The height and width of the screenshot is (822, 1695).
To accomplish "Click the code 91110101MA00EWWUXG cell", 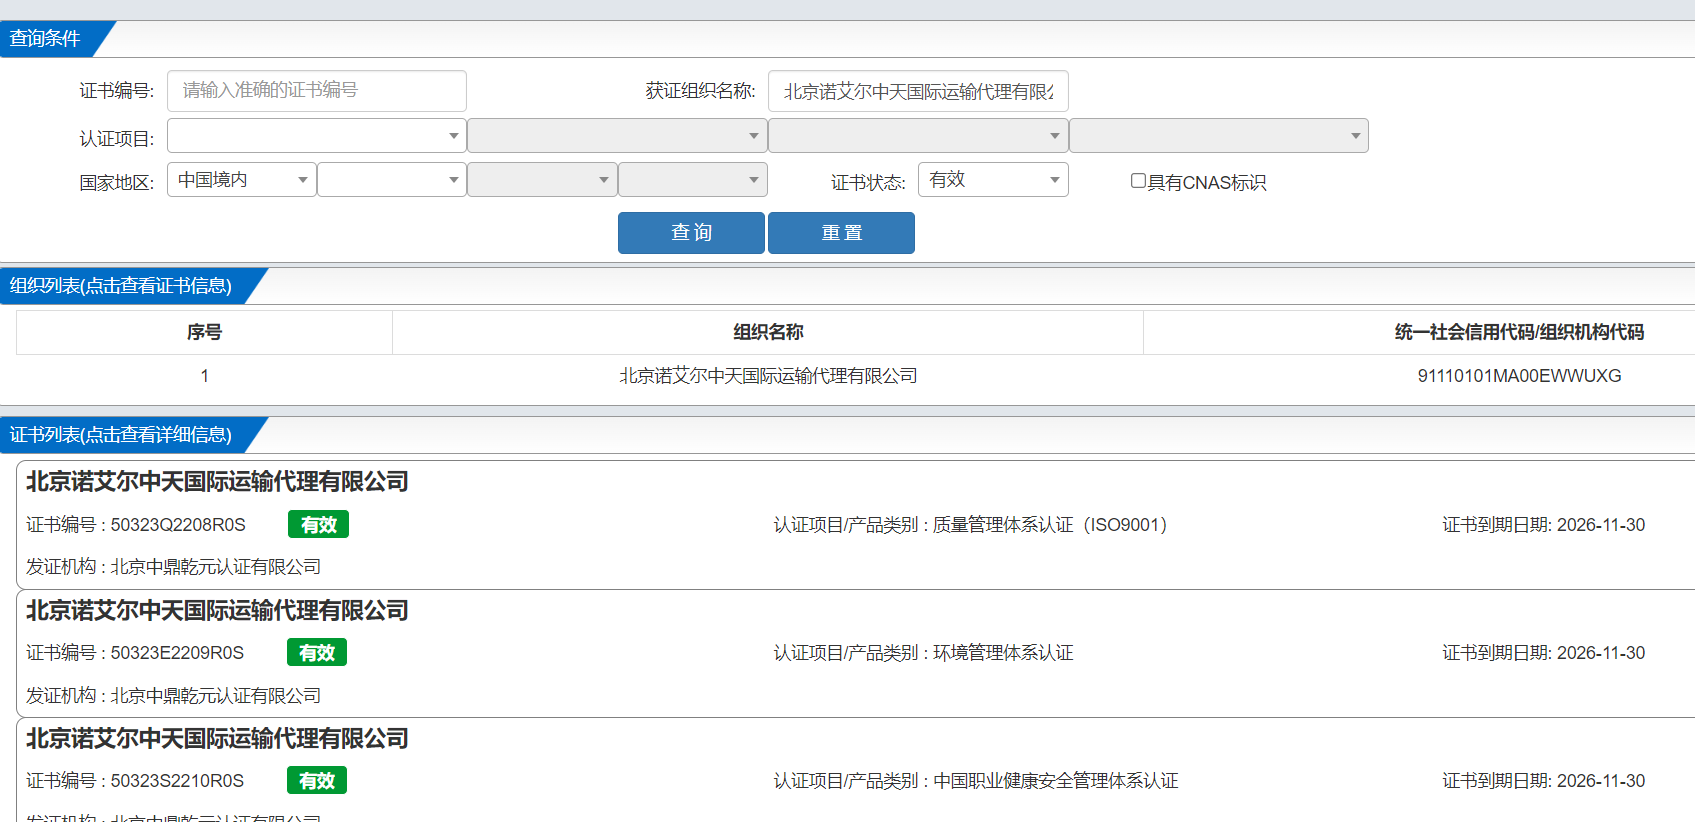I will coord(1519,376).
